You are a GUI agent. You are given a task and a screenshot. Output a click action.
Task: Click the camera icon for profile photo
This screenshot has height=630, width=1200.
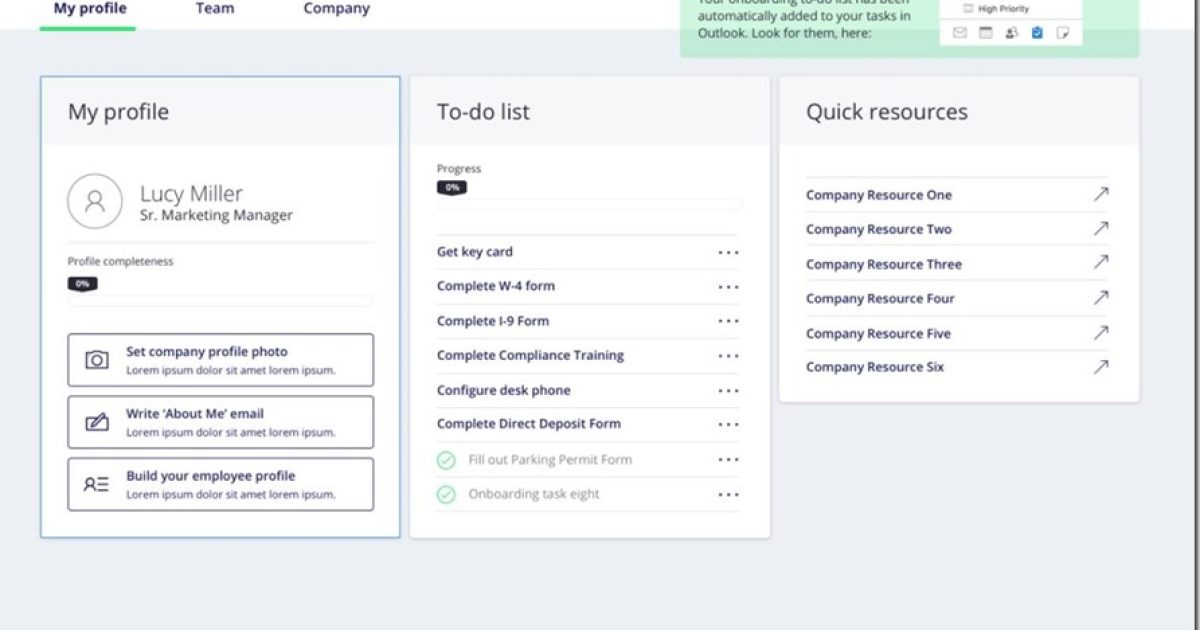click(x=97, y=360)
